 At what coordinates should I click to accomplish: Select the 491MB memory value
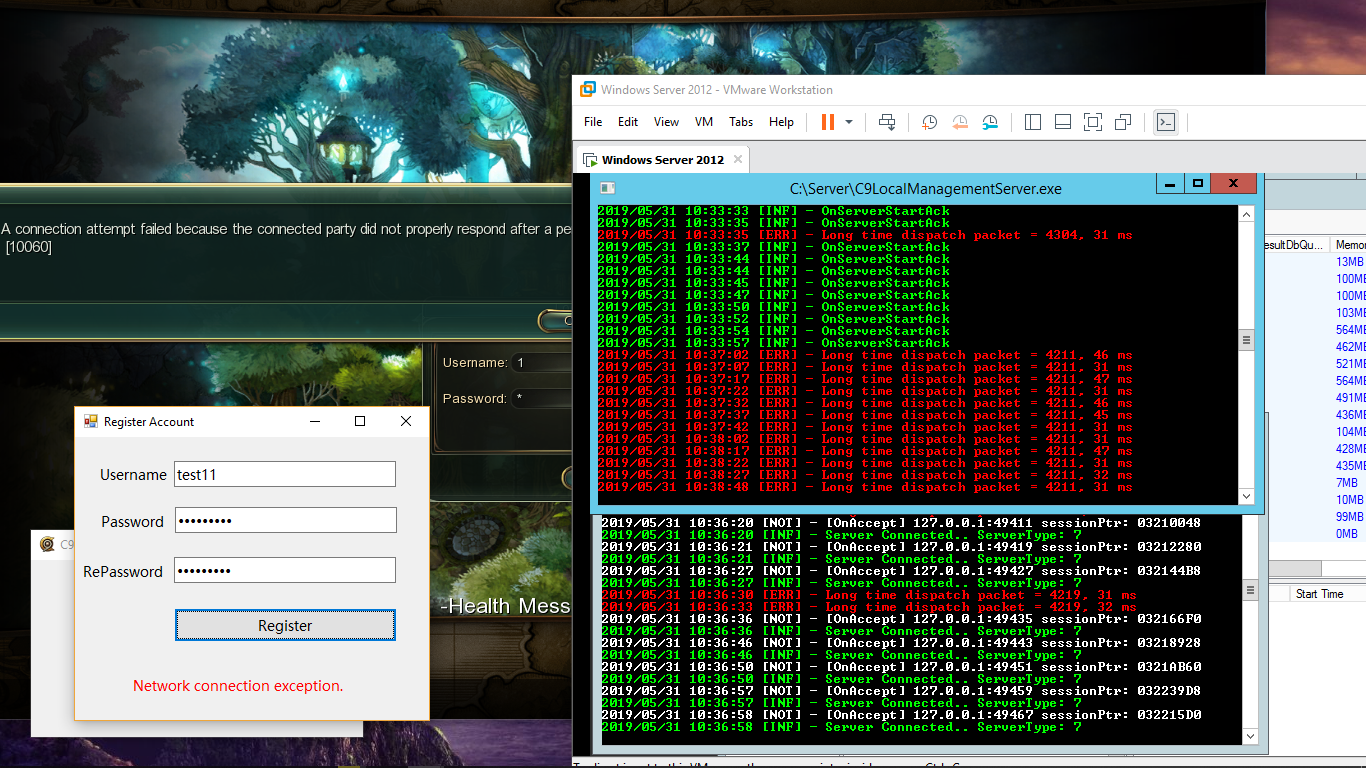[1350, 398]
